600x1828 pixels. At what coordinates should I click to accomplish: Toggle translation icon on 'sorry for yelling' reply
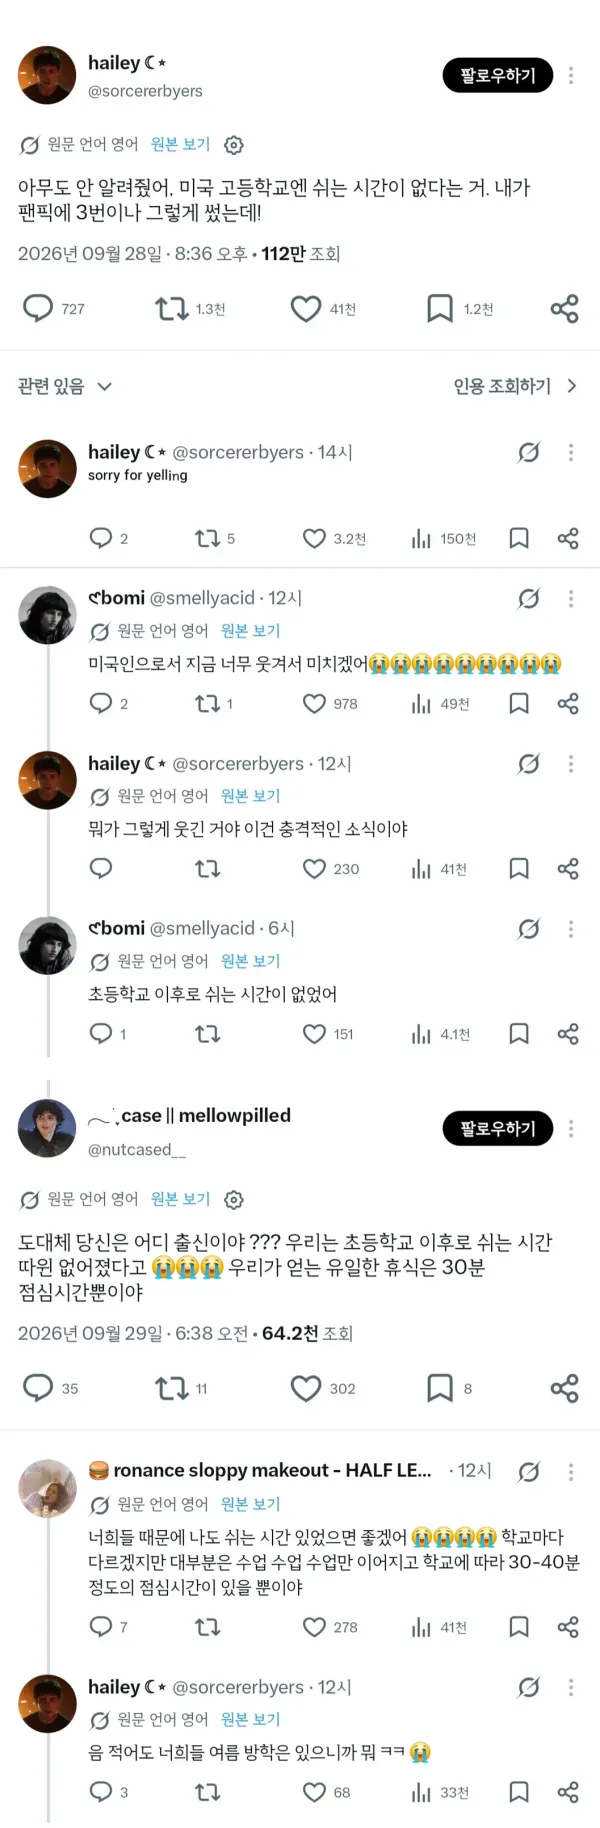click(529, 453)
